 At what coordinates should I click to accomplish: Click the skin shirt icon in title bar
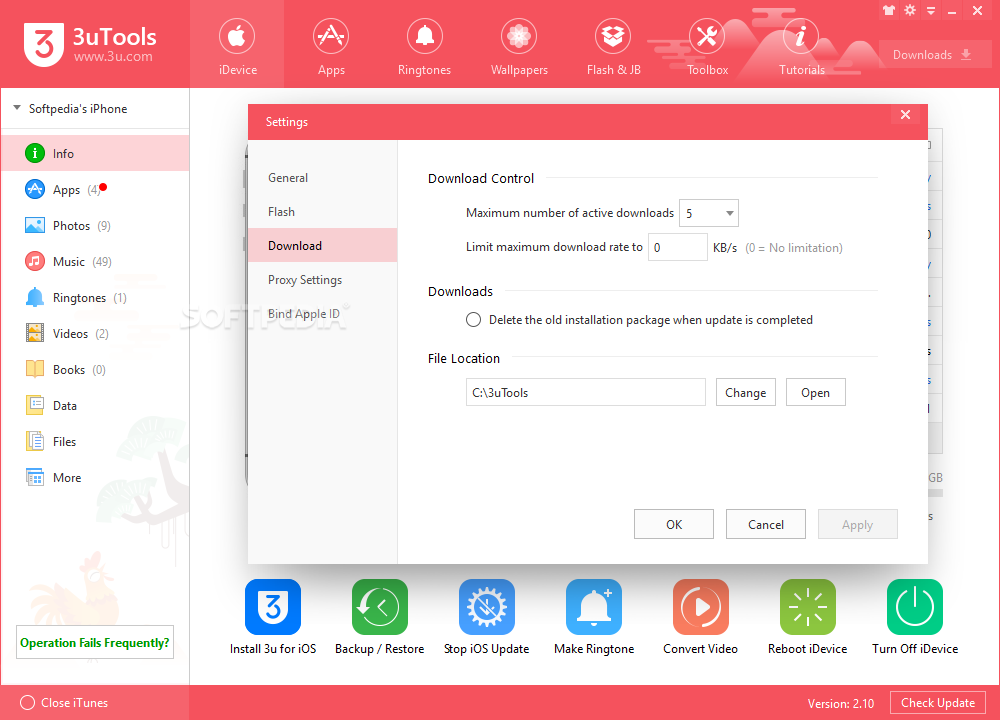(x=889, y=10)
